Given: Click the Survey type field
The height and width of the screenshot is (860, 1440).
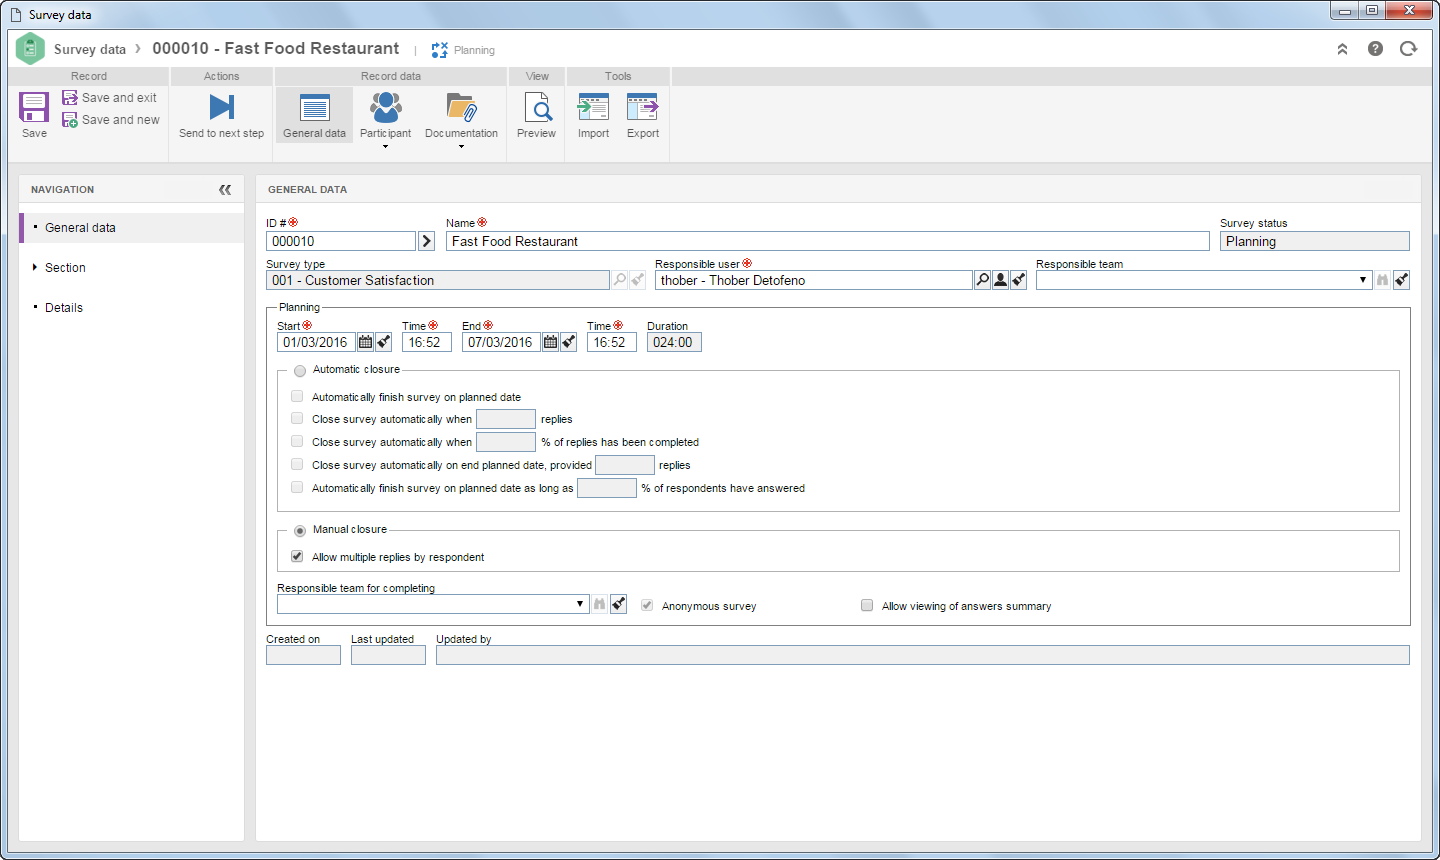Looking at the screenshot, I should 438,280.
